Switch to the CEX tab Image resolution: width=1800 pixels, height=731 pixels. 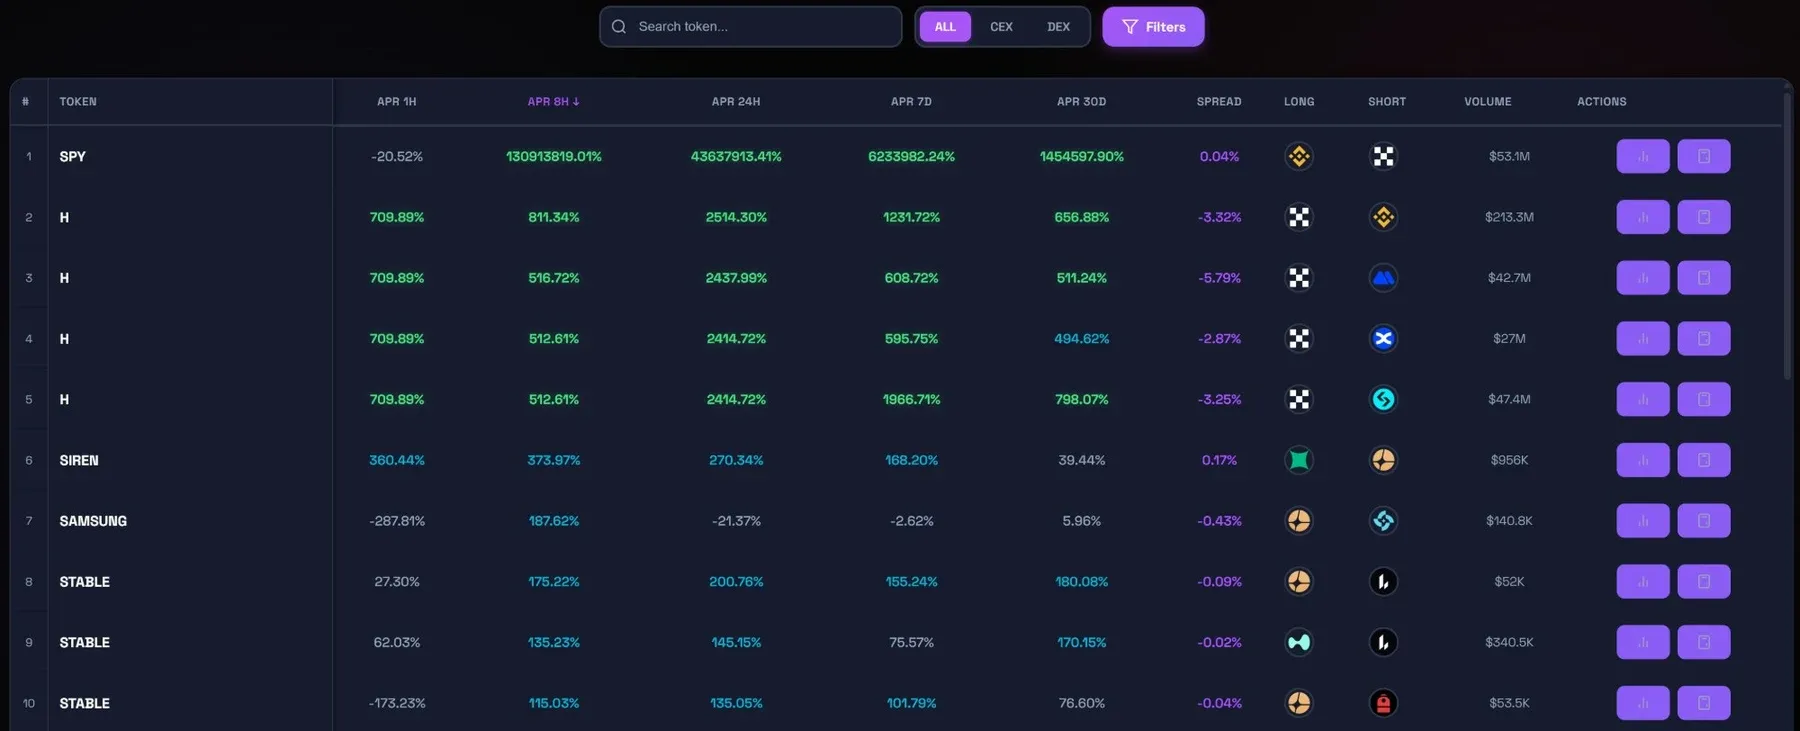click(x=1001, y=27)
